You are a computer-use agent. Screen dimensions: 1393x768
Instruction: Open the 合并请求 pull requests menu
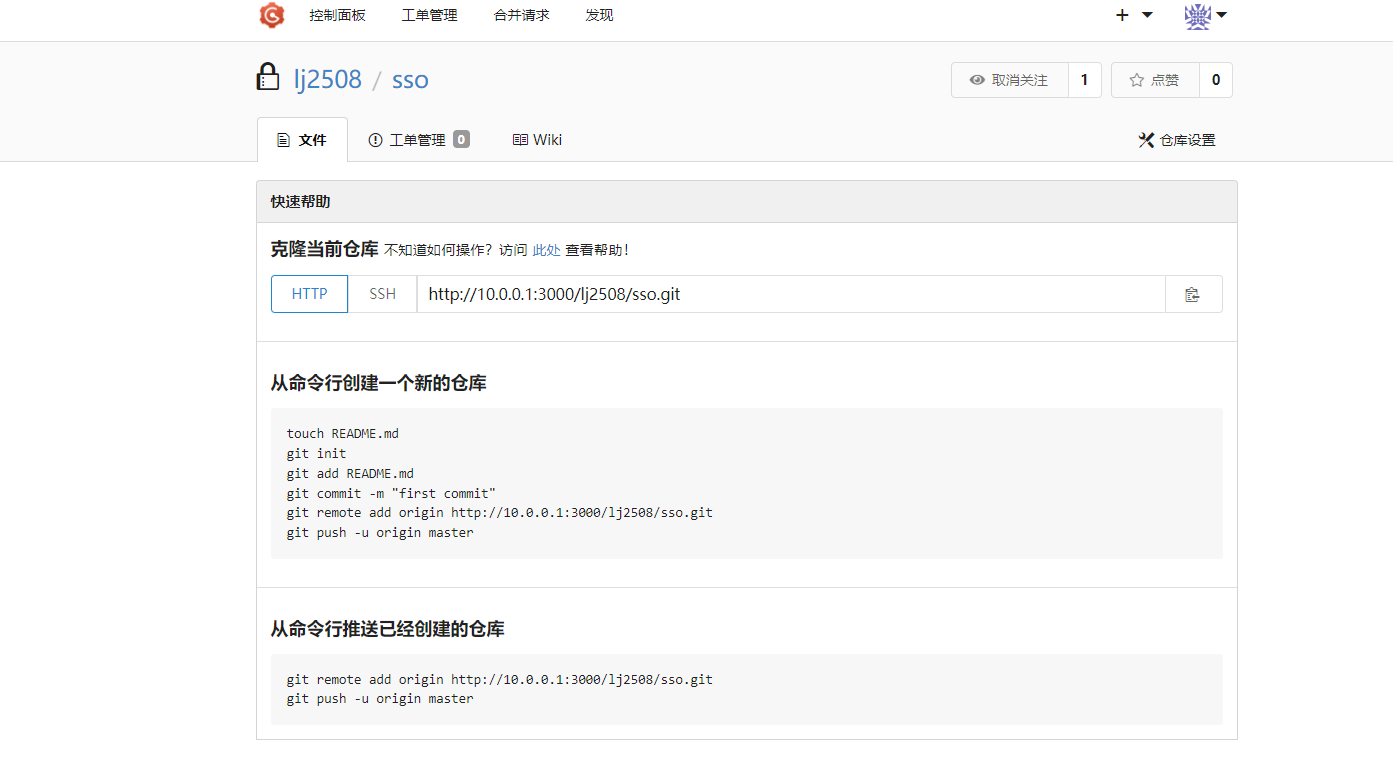point(521,15)
